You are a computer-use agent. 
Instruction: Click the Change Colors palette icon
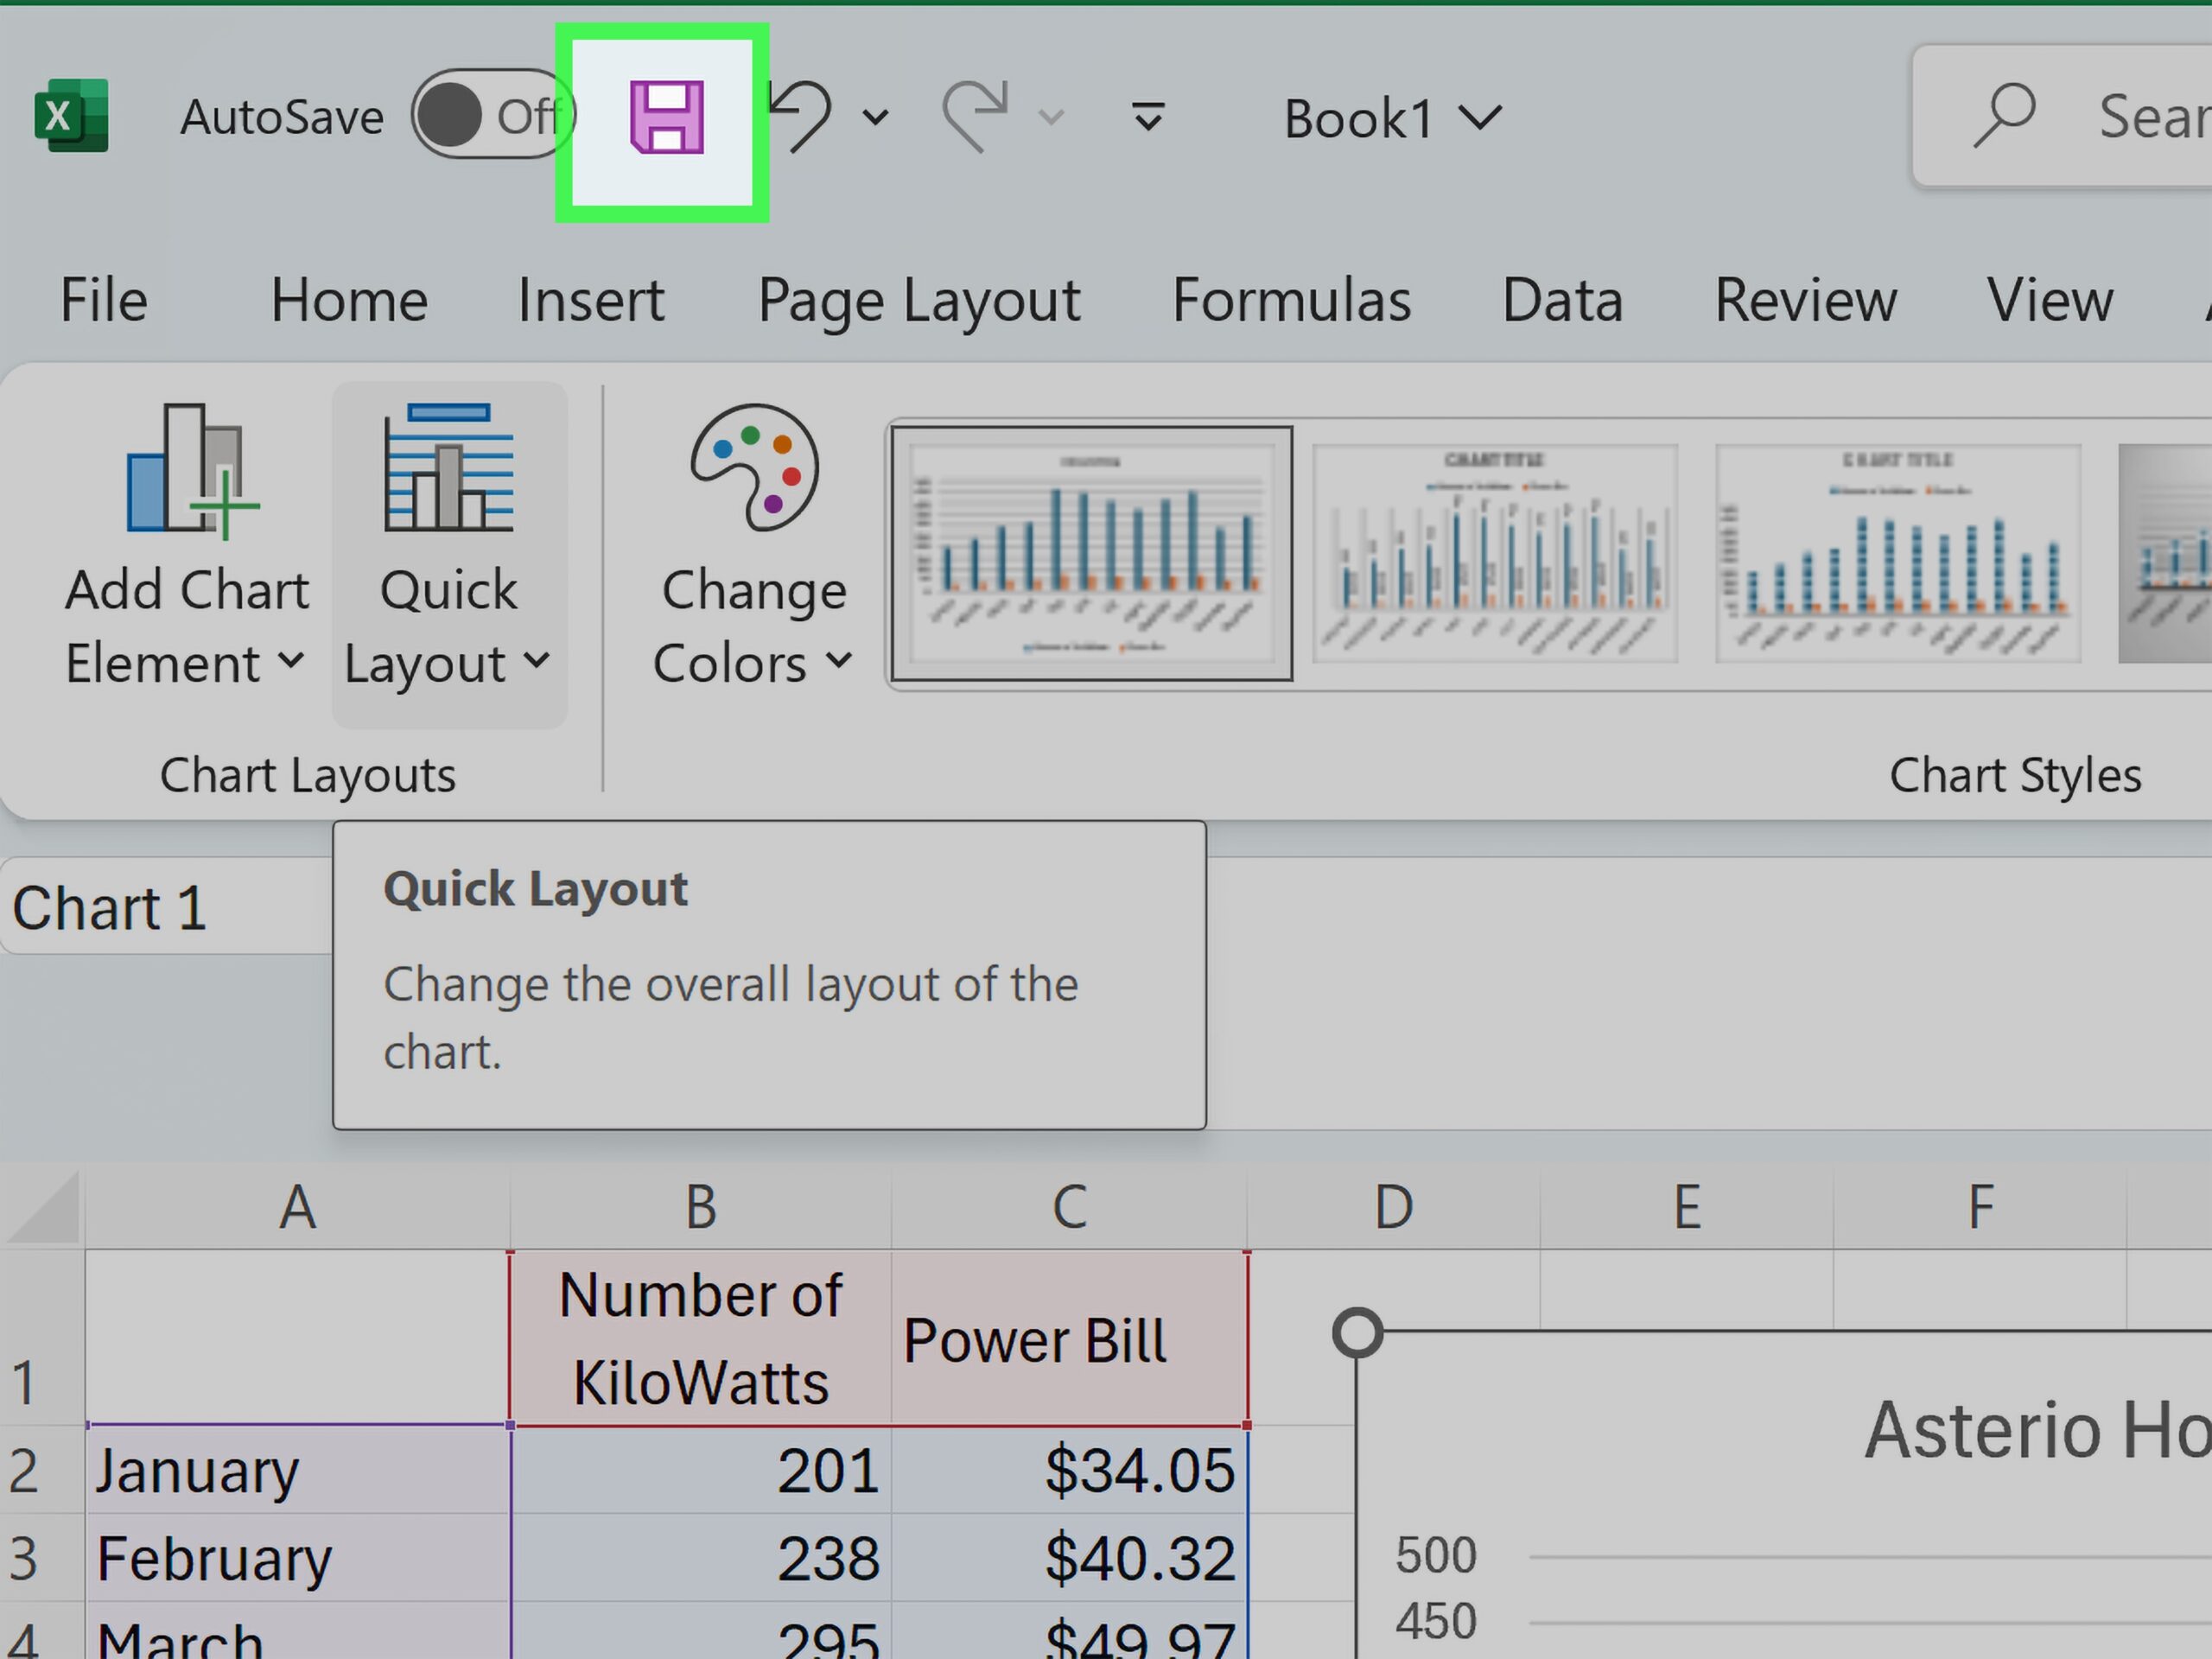coord(754,469)
